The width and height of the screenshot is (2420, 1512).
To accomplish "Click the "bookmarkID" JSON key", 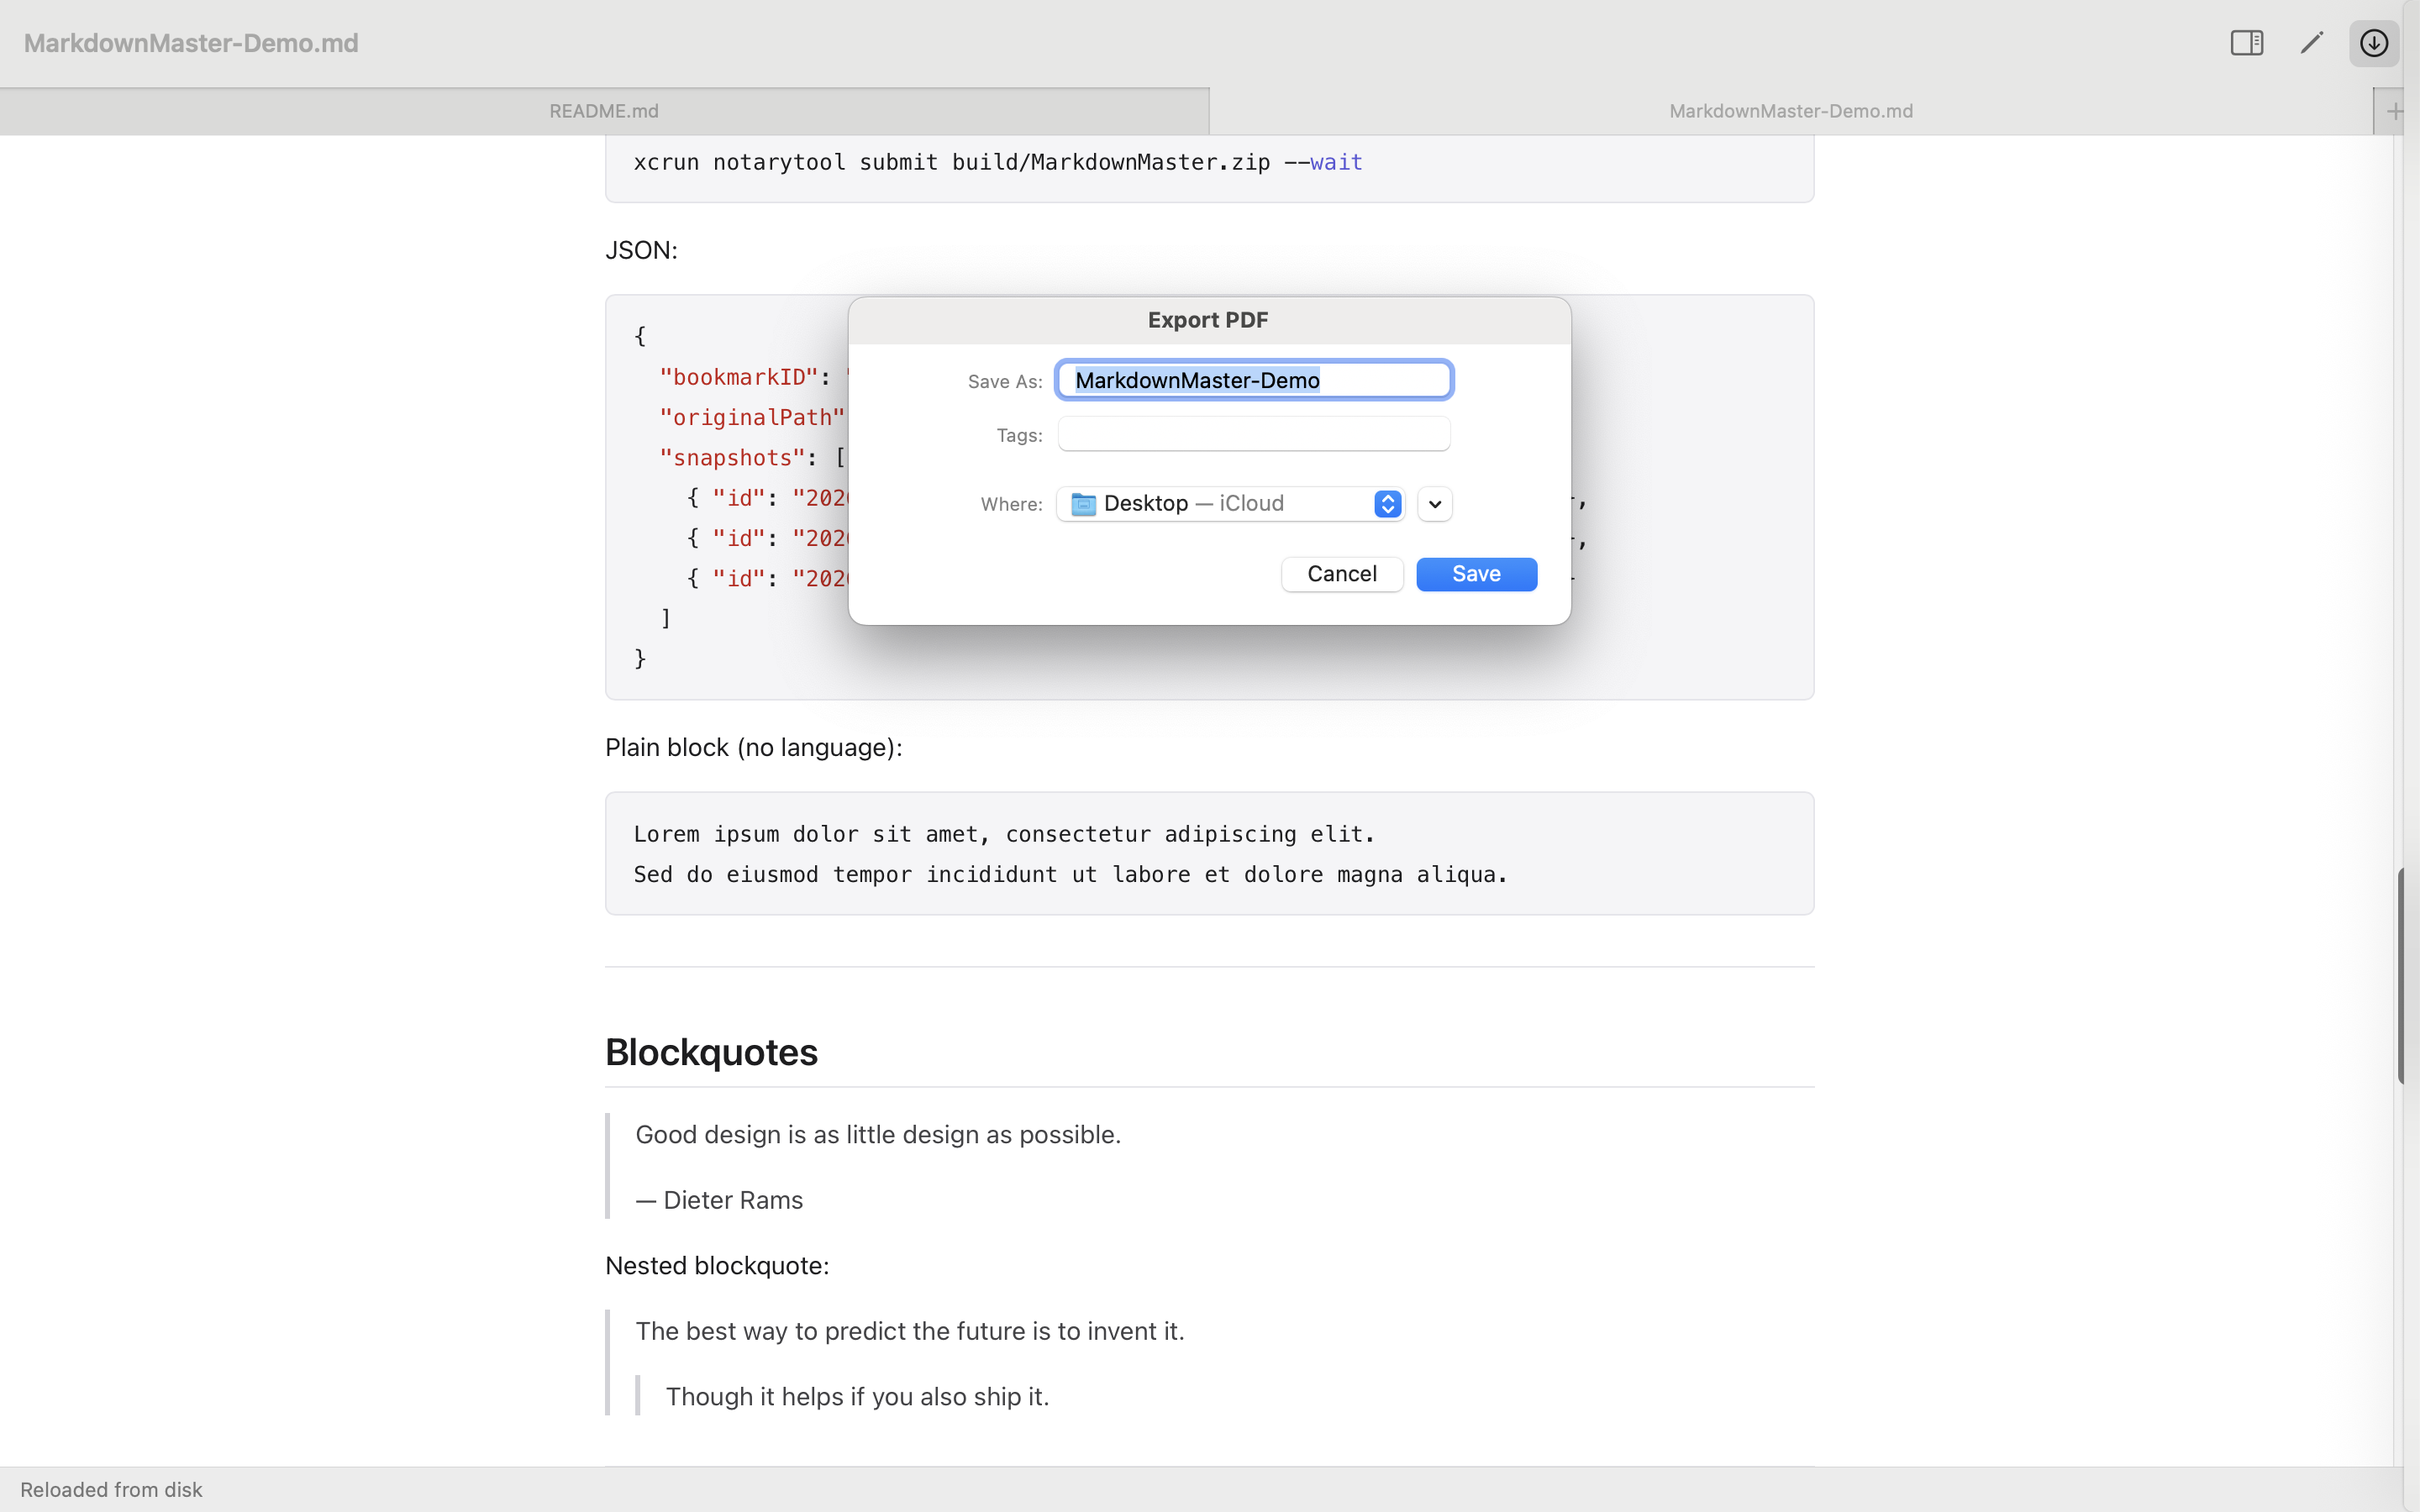I will (x=738, y=377).
